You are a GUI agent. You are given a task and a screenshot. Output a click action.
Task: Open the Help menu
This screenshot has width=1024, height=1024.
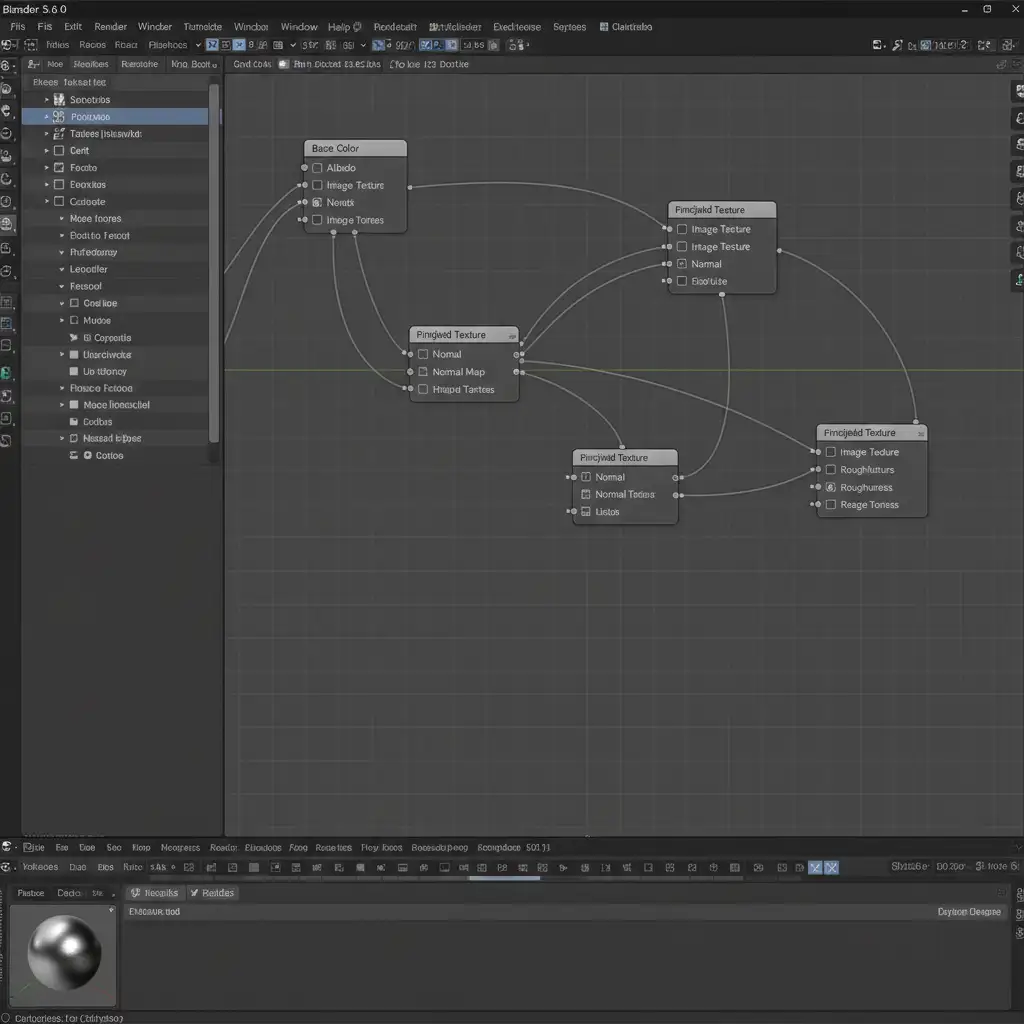pos(339,27)
